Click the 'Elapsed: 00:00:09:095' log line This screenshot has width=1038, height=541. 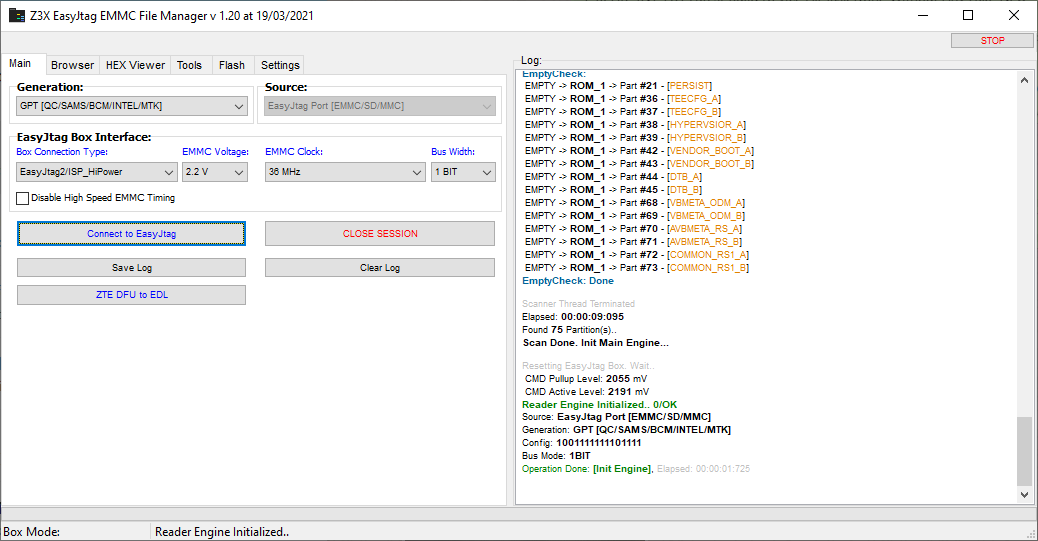573,317
